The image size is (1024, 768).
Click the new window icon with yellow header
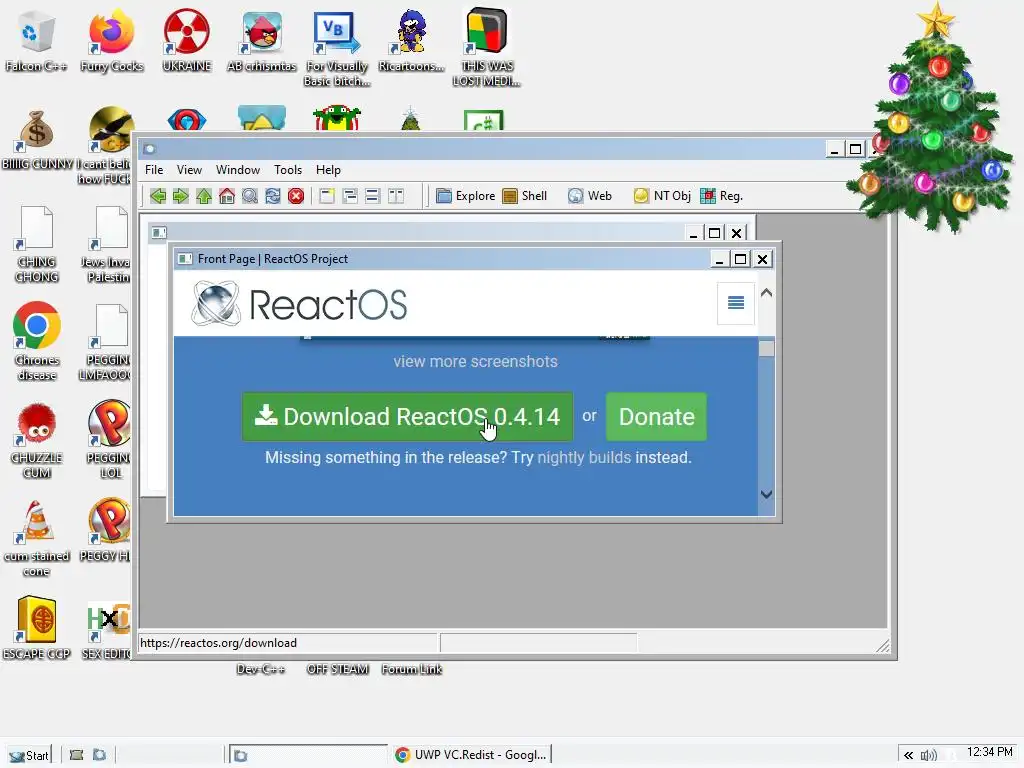(x=327, y=196)
